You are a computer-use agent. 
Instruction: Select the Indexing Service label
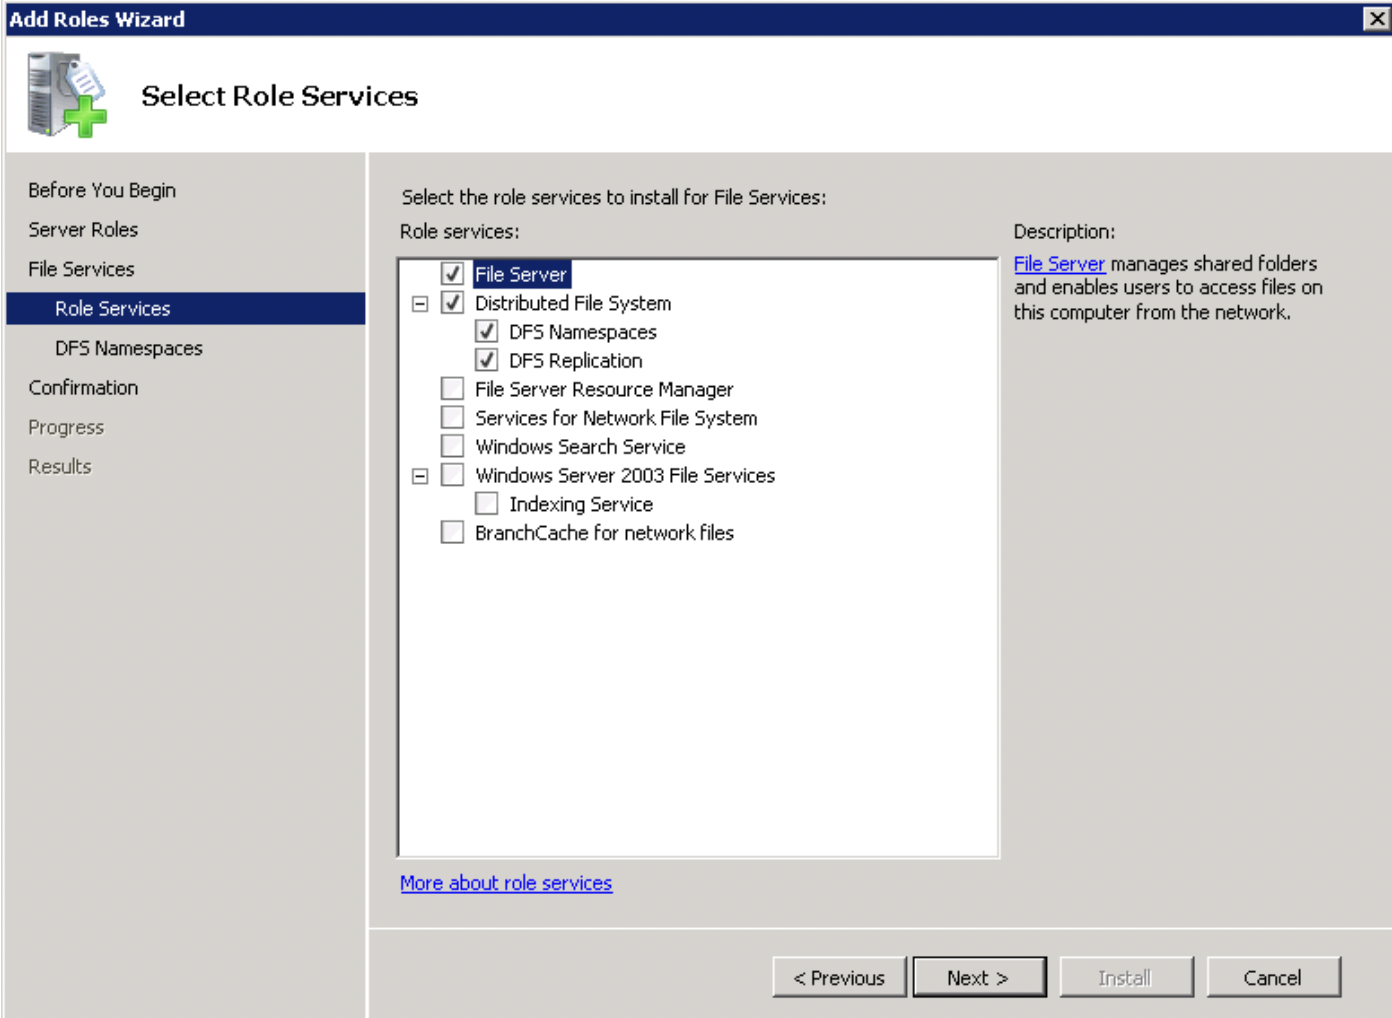[x=581, y=504]
